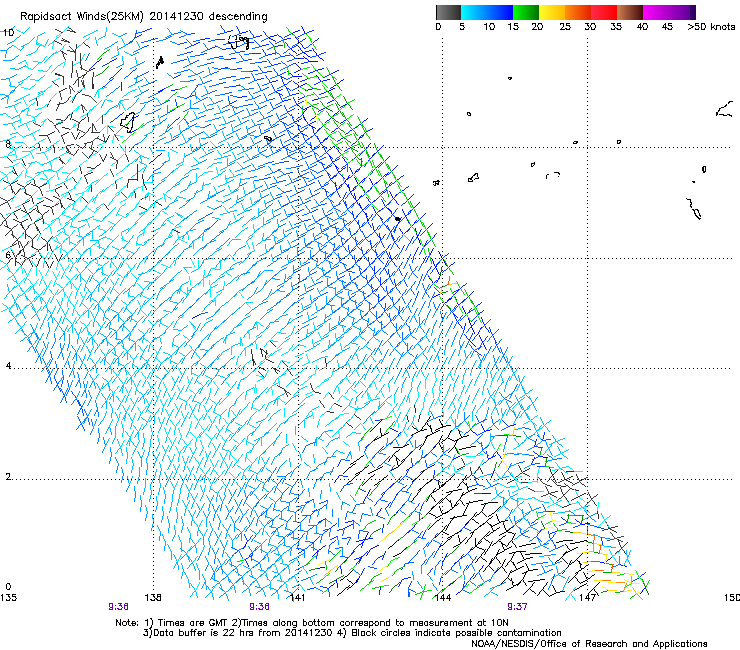740x650 pixels.
Task: Click the 'NOAA/NESDIS/Office of Research and Applications' credit
Action: (x=589, y=644)
